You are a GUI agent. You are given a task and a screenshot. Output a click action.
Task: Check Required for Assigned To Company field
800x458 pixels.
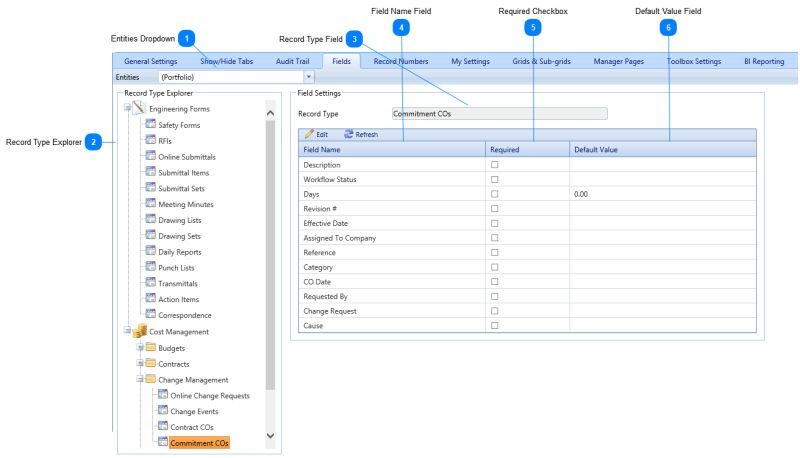494,238
